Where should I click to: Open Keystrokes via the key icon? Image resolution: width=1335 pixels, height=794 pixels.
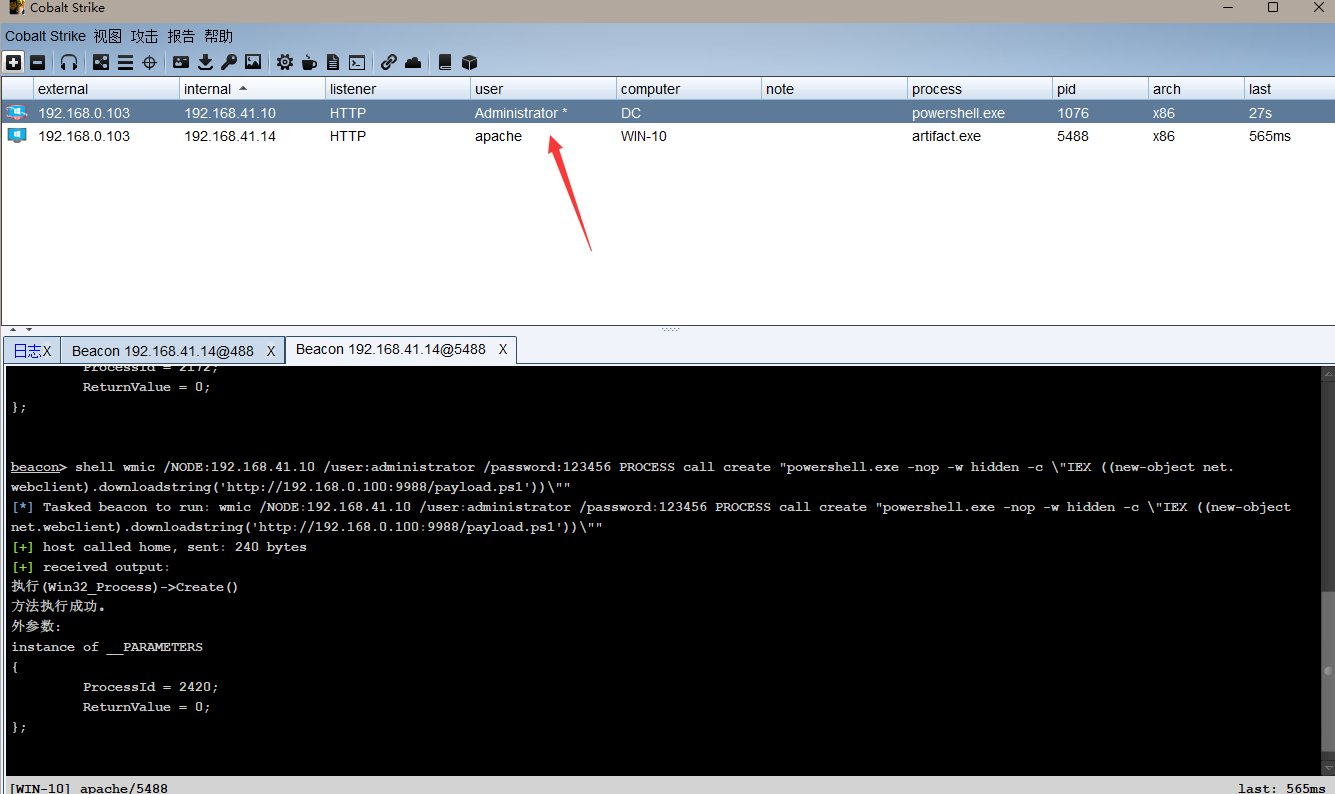[229, 62]
